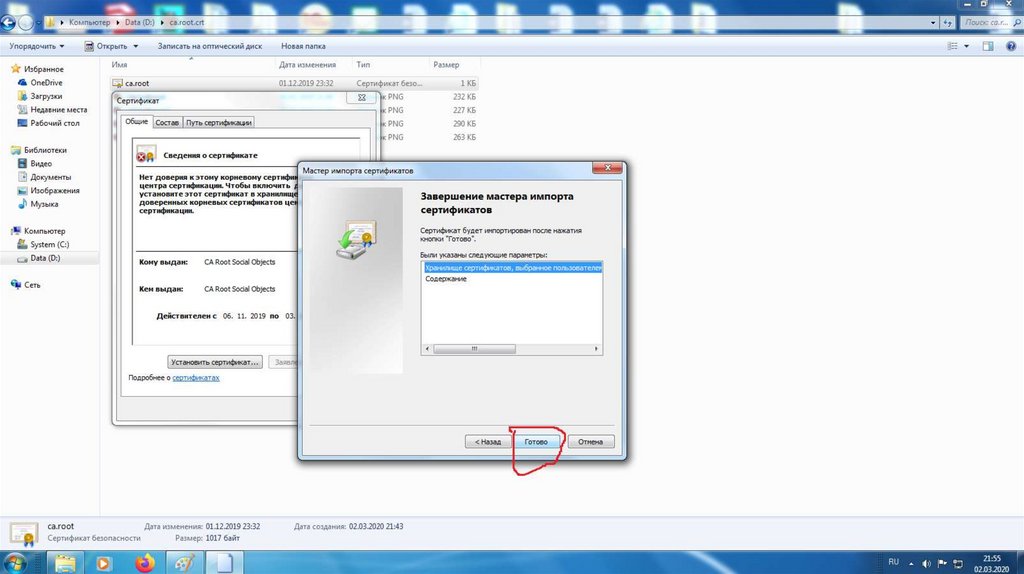Open the Упорядочить dropdown menu
The height and width of the screenshot is (574, 1024).
click(37, 46)
